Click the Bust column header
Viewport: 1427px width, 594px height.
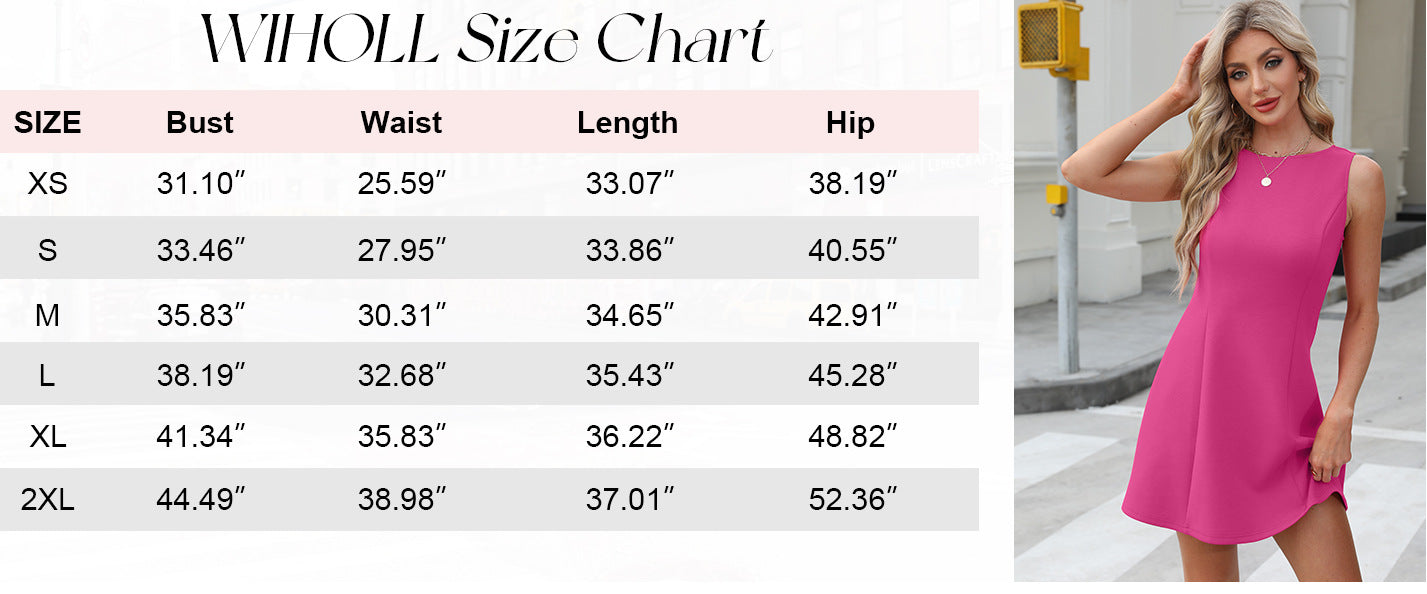coord(200,123)
